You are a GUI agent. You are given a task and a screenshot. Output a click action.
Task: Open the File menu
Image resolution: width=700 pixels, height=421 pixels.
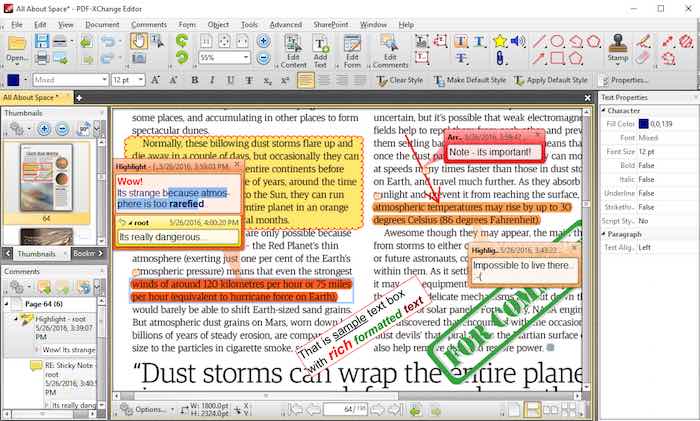17,25
